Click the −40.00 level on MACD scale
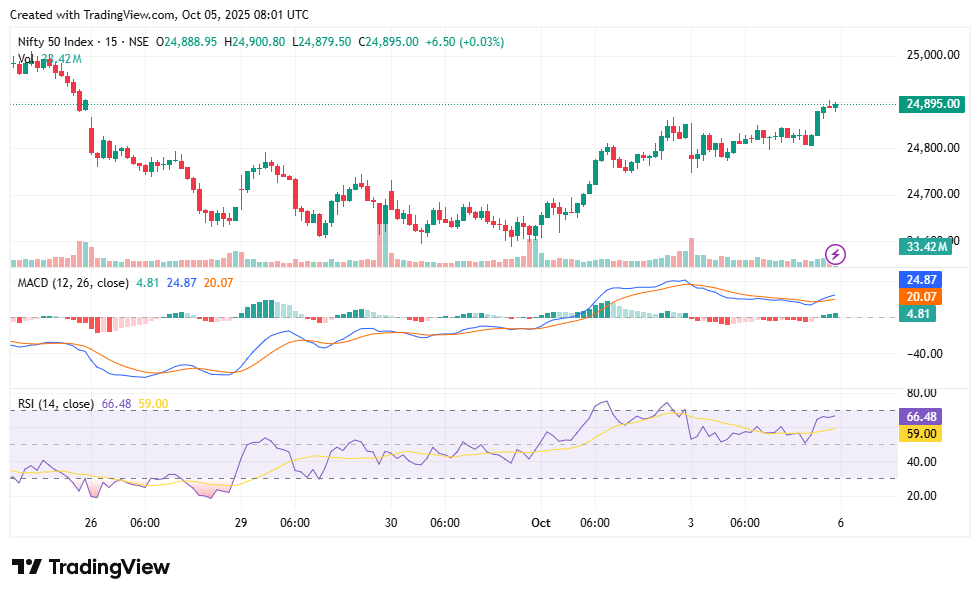This screenshot has height=597, width=980. pos(925,353)
